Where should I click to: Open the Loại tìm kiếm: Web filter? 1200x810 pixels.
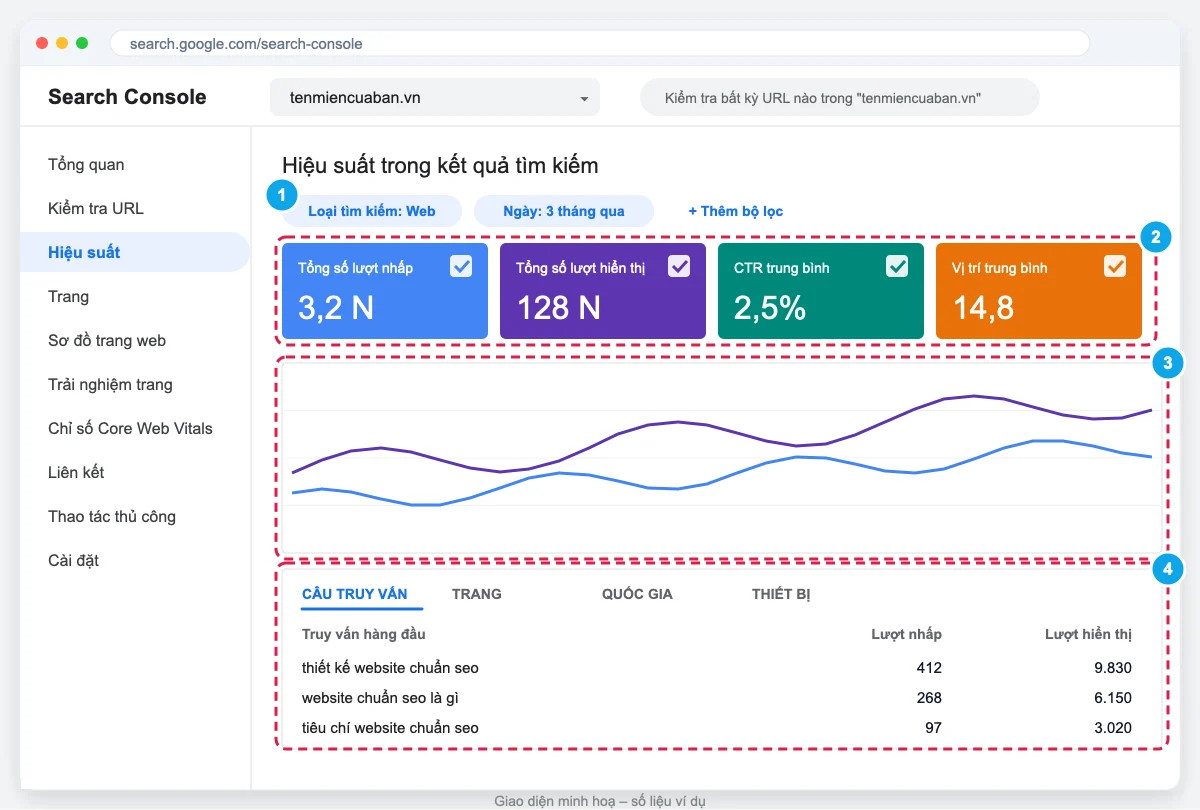(372, 211)
